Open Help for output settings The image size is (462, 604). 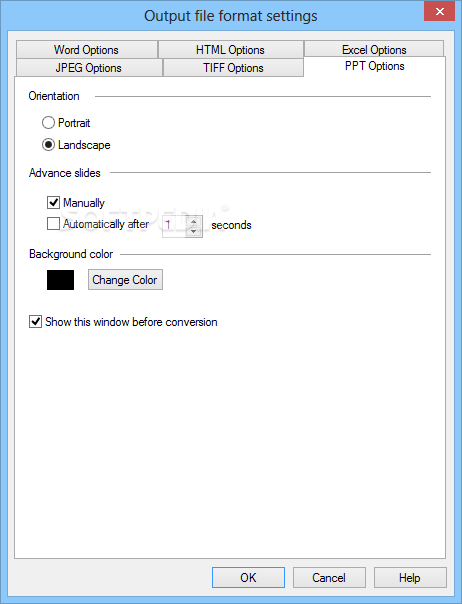coord(410,577)
